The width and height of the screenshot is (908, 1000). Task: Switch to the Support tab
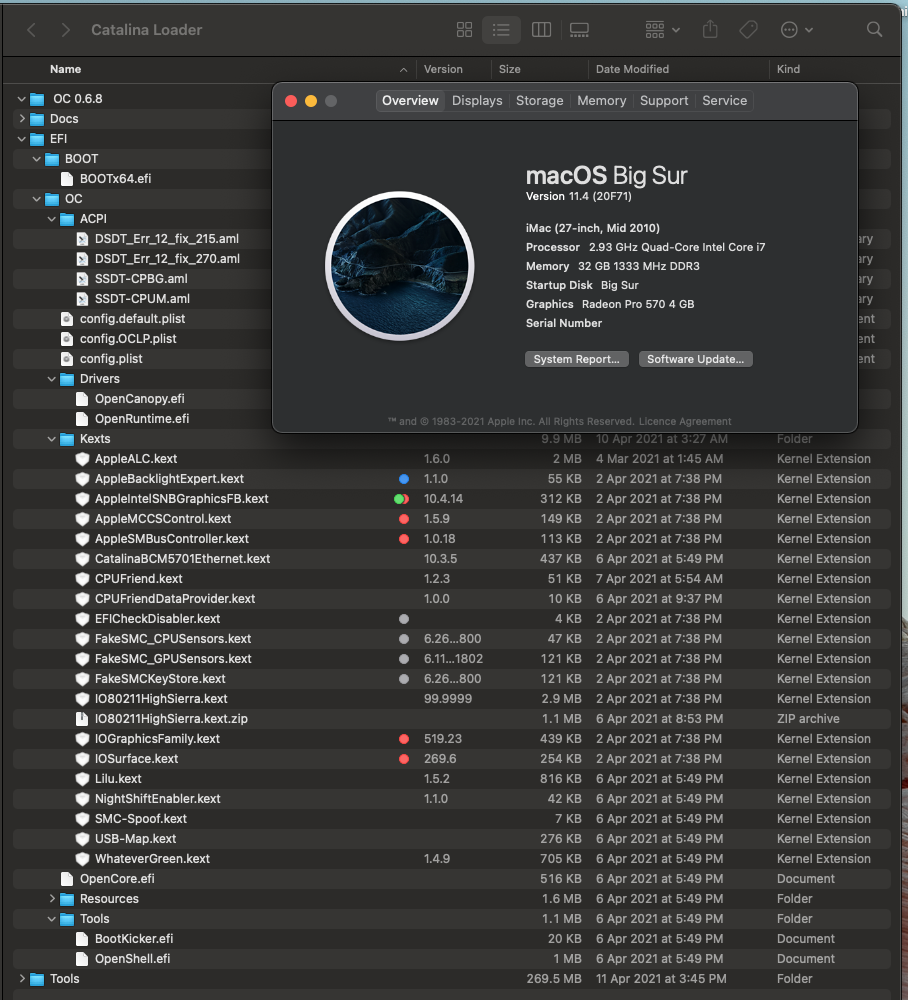(664, 101)
